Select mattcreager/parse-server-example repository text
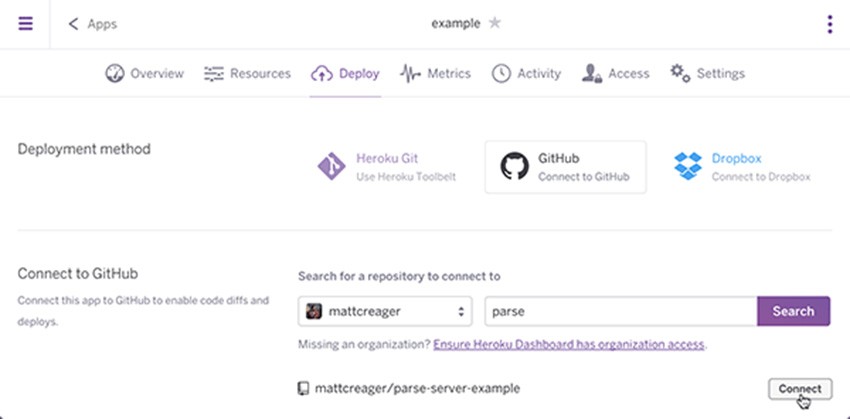This screenshot has height=419, width=850. (x=417, y=389)
